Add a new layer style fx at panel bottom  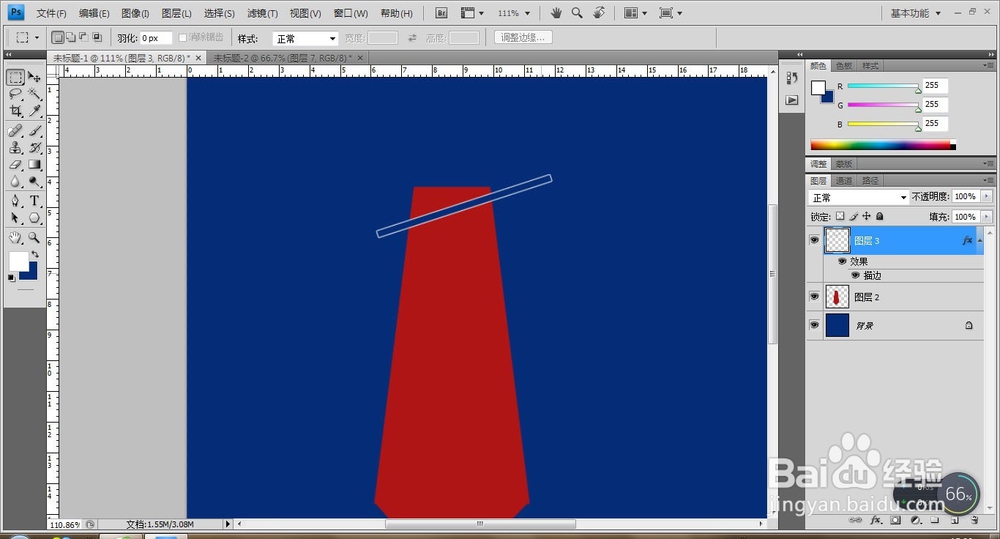(876, 521)
